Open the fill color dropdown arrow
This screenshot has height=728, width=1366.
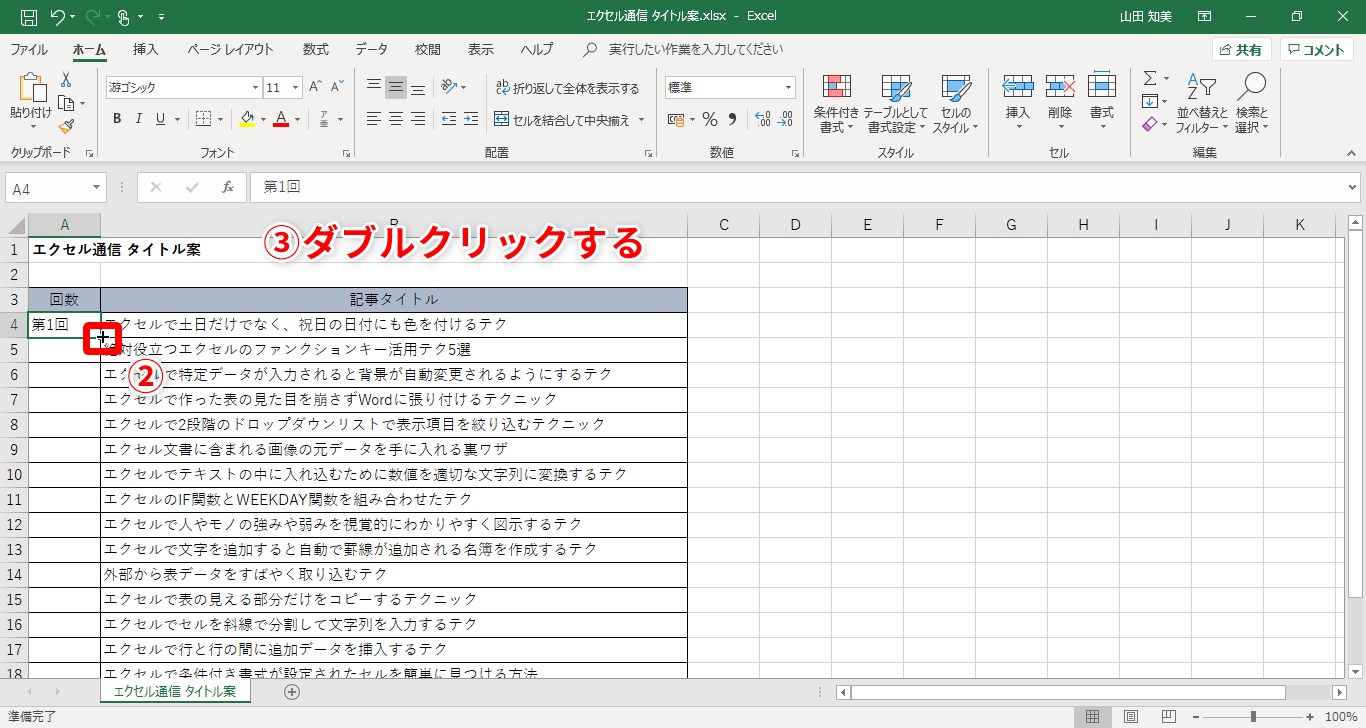click(x=263, y=120)
